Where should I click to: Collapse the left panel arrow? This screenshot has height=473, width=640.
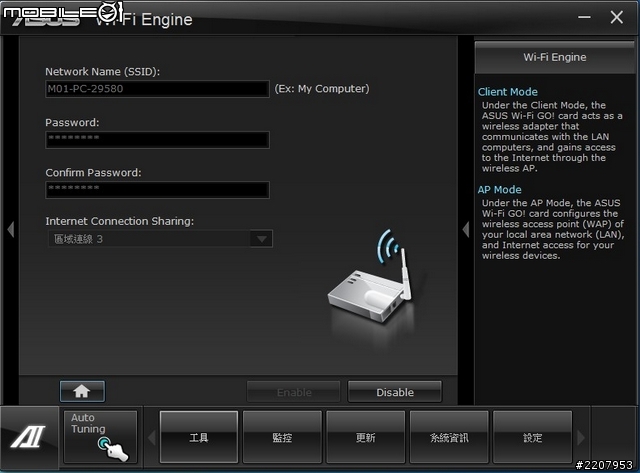point(11,229)
